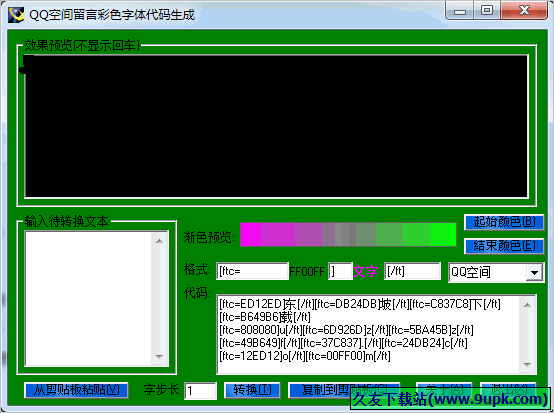Click inside the generated code box
The height and width of the screenshot is (413, 554).
[x=368, y=334]
